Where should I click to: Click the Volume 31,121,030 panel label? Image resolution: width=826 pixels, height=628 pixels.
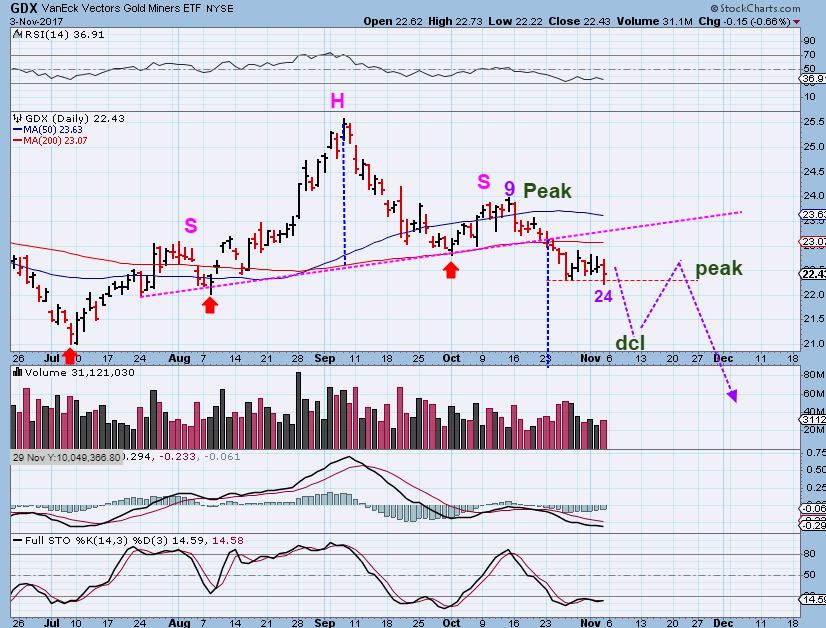[x=80, y=372]
